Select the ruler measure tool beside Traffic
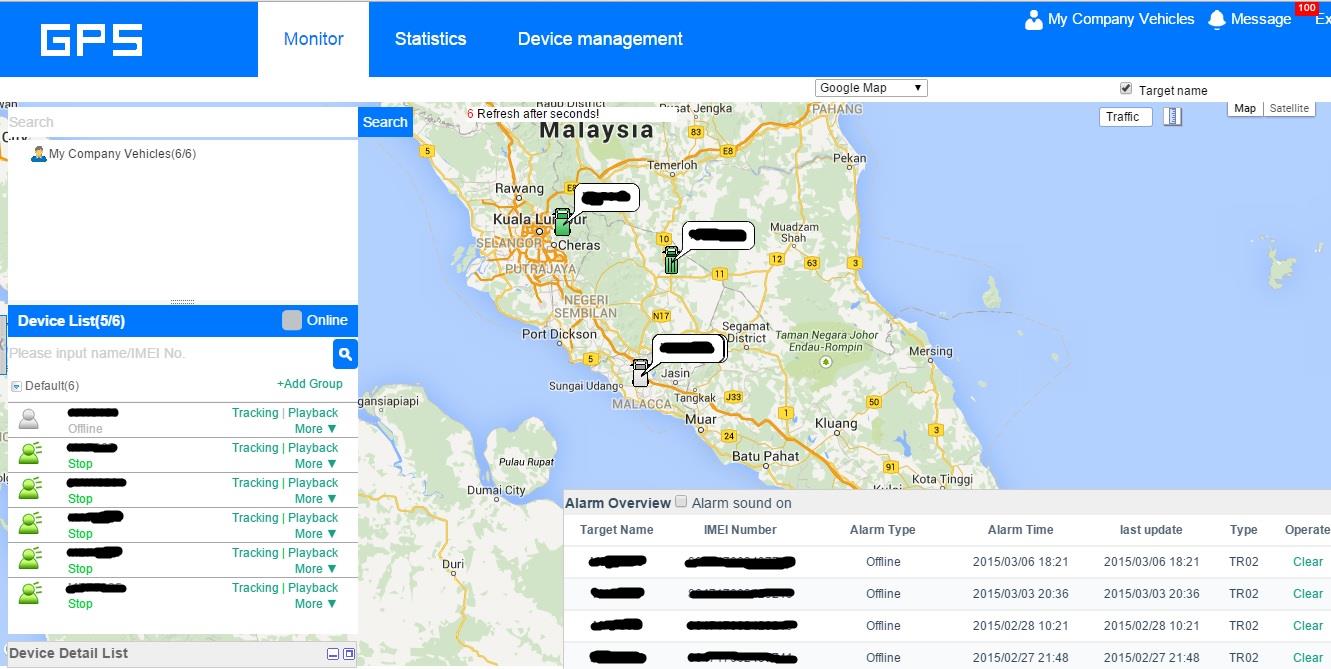Viewport: 1331px width, 669px height. click(x=1173, y=117)
